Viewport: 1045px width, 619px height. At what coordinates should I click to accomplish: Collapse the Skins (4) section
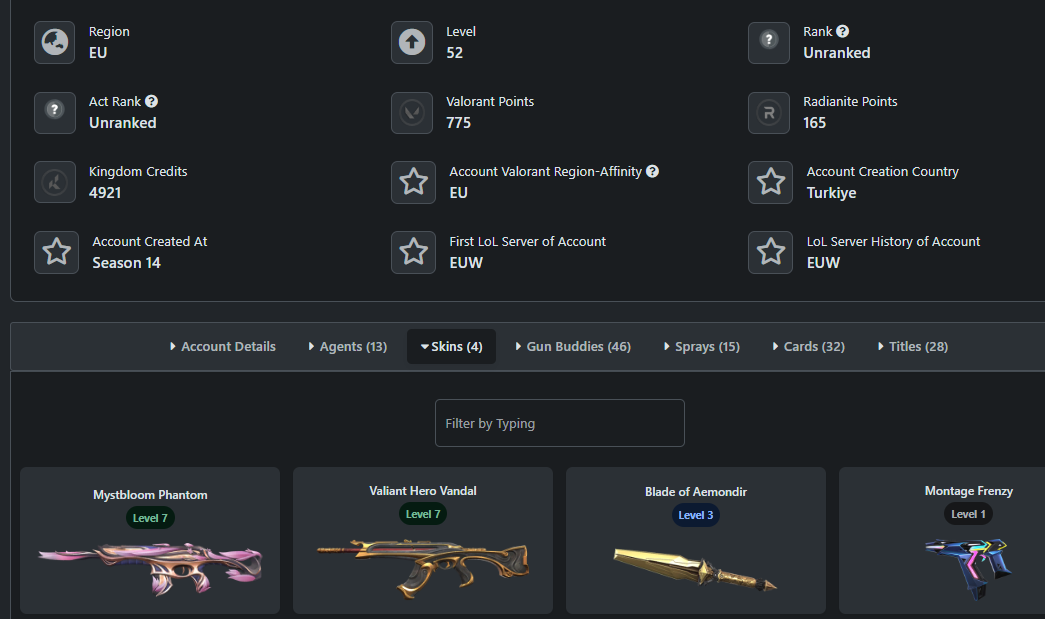coord(451,346)
